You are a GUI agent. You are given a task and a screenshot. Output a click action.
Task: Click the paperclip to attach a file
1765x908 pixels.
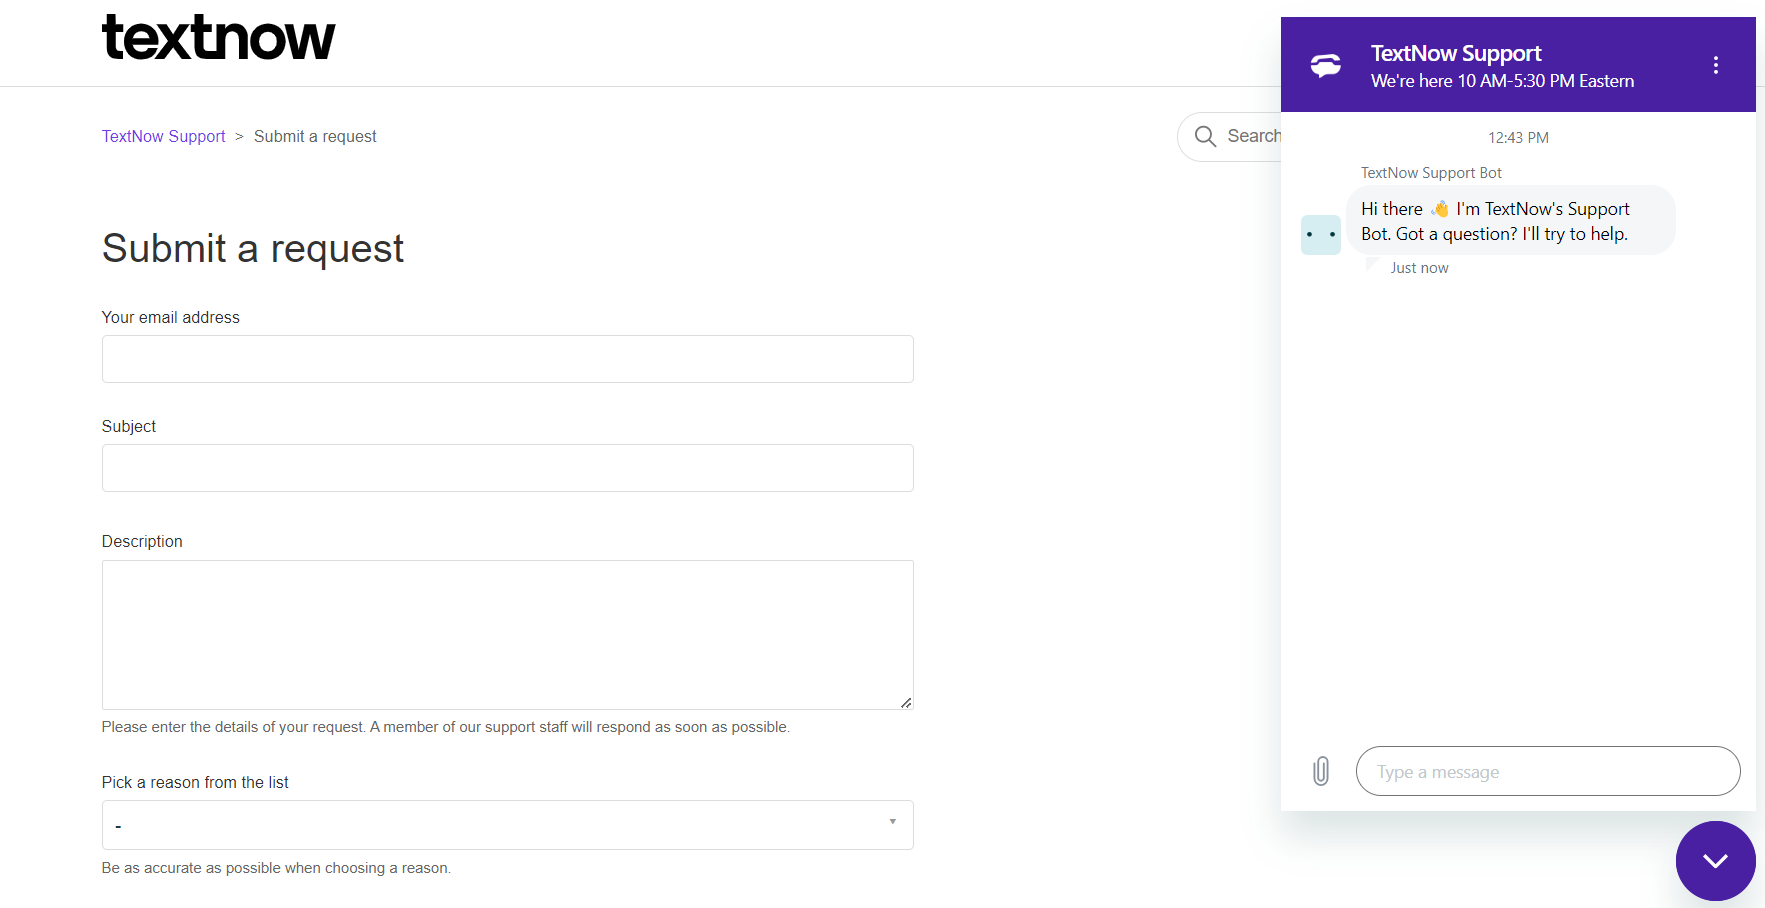coord(1321,771)
